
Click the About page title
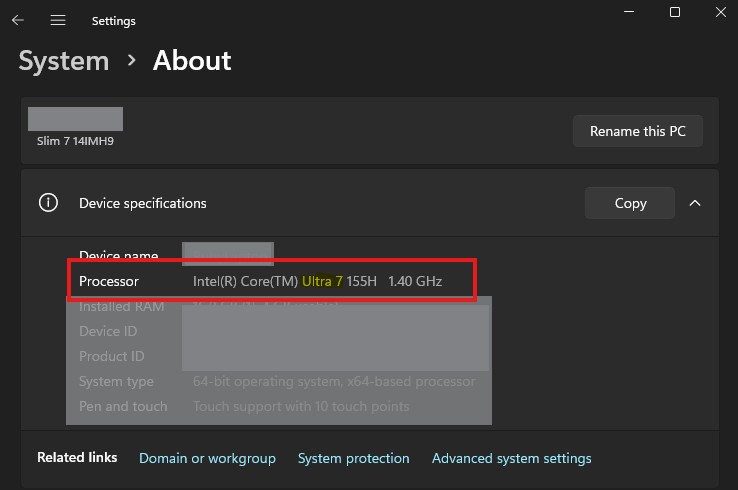click(192, 61)
